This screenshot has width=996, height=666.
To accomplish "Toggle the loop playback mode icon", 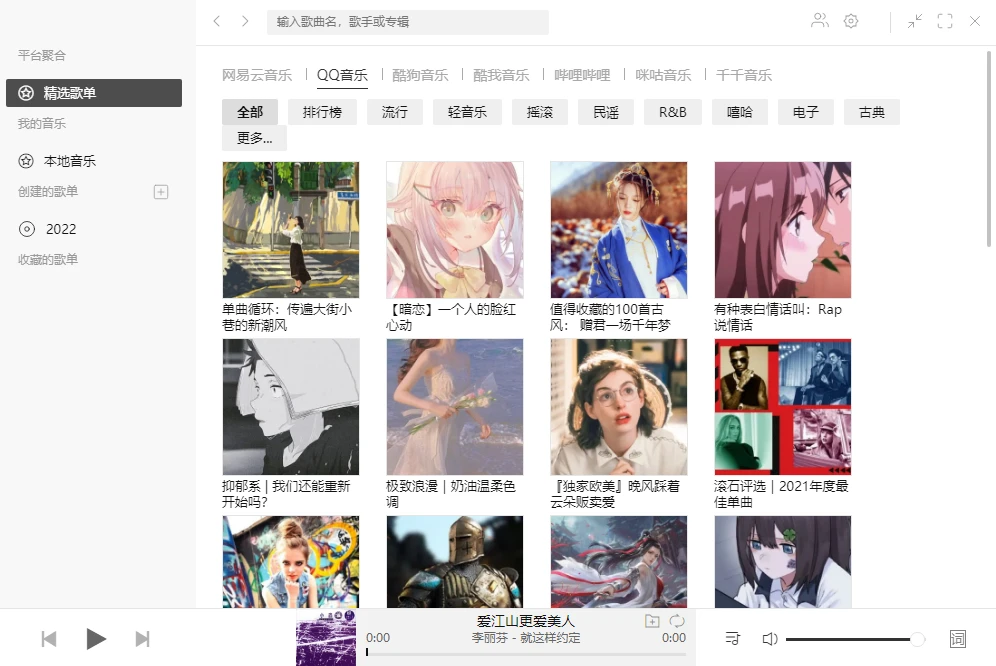I will click(677, 621).
